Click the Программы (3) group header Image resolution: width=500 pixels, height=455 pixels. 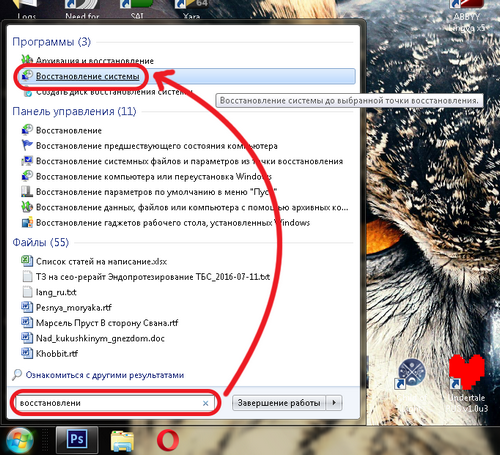(x=51, y=42)
